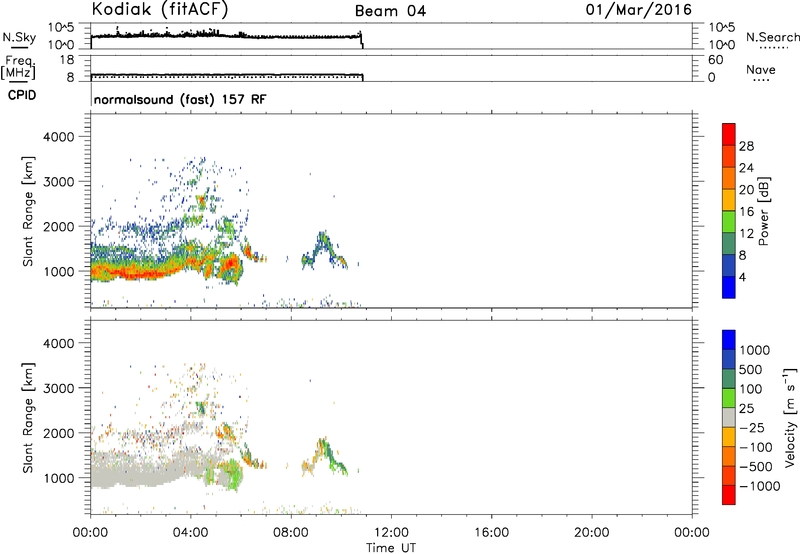Image resolution: width=800 pixels, height=554 pixels.
Task: Click the noise trace in N.Sky panel
Action: point(226,36)
